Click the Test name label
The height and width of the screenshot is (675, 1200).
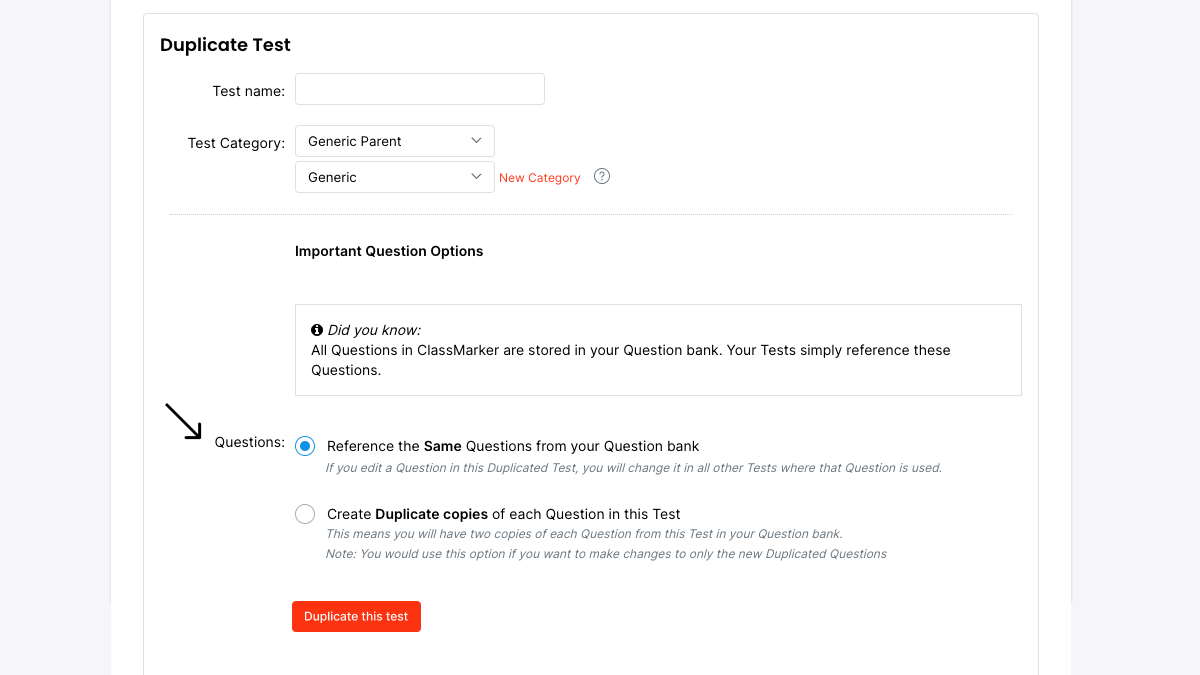(248, 91)
